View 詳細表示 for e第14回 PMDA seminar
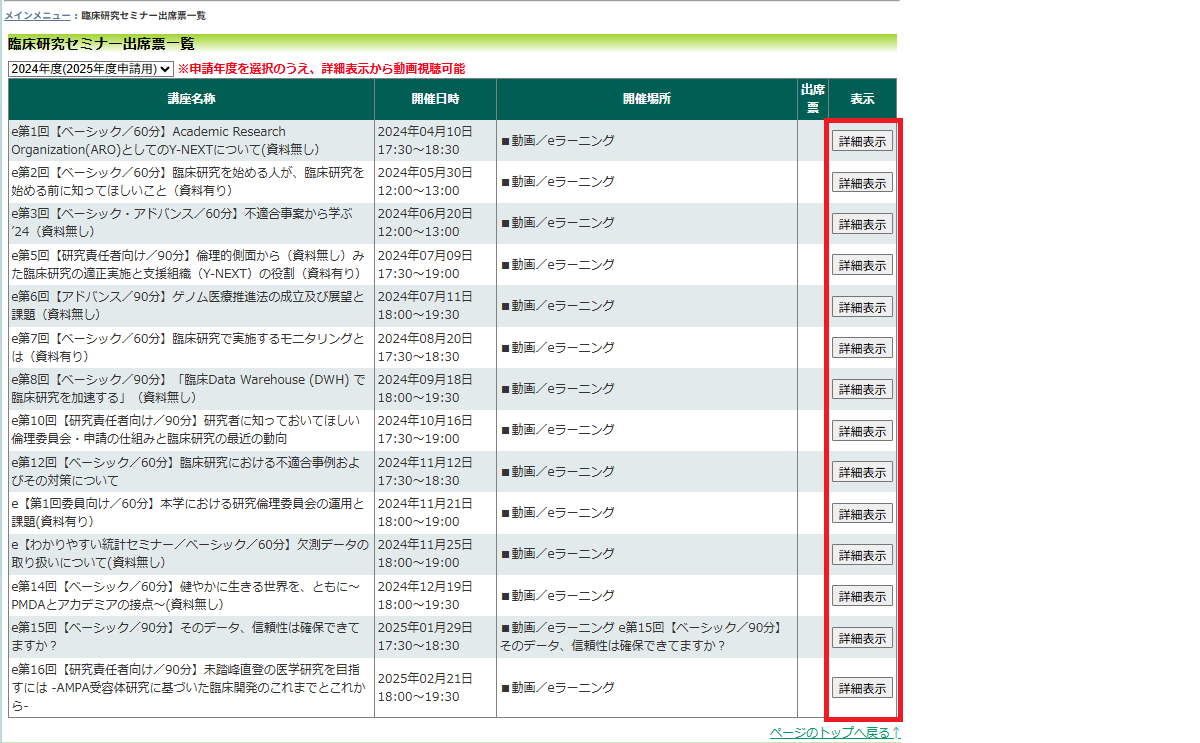1200x743 pixels. coord(862,596)
